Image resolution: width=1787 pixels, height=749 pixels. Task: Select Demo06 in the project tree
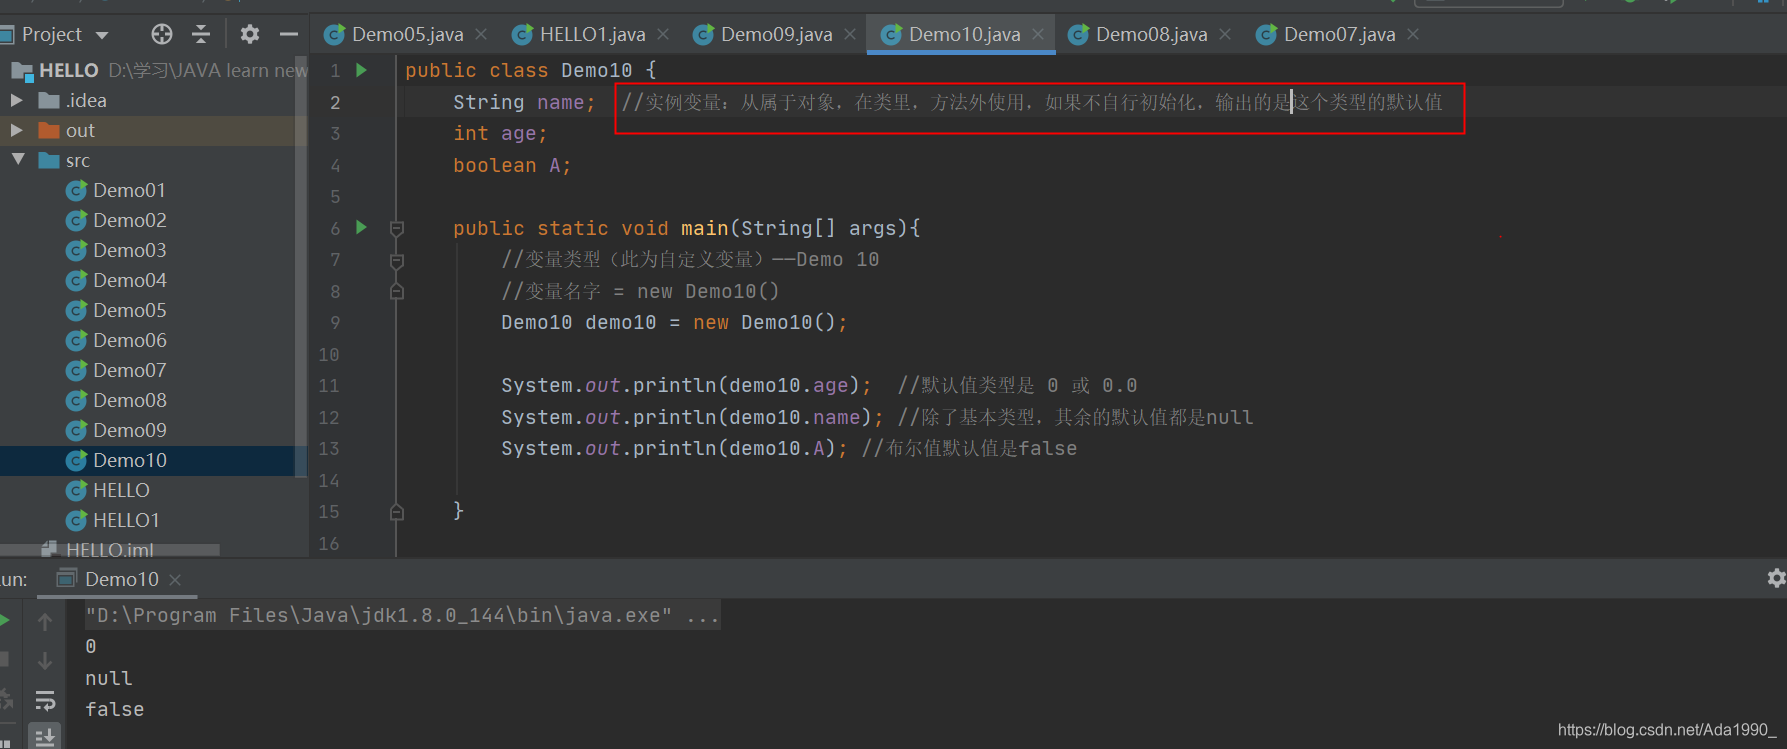129,340
